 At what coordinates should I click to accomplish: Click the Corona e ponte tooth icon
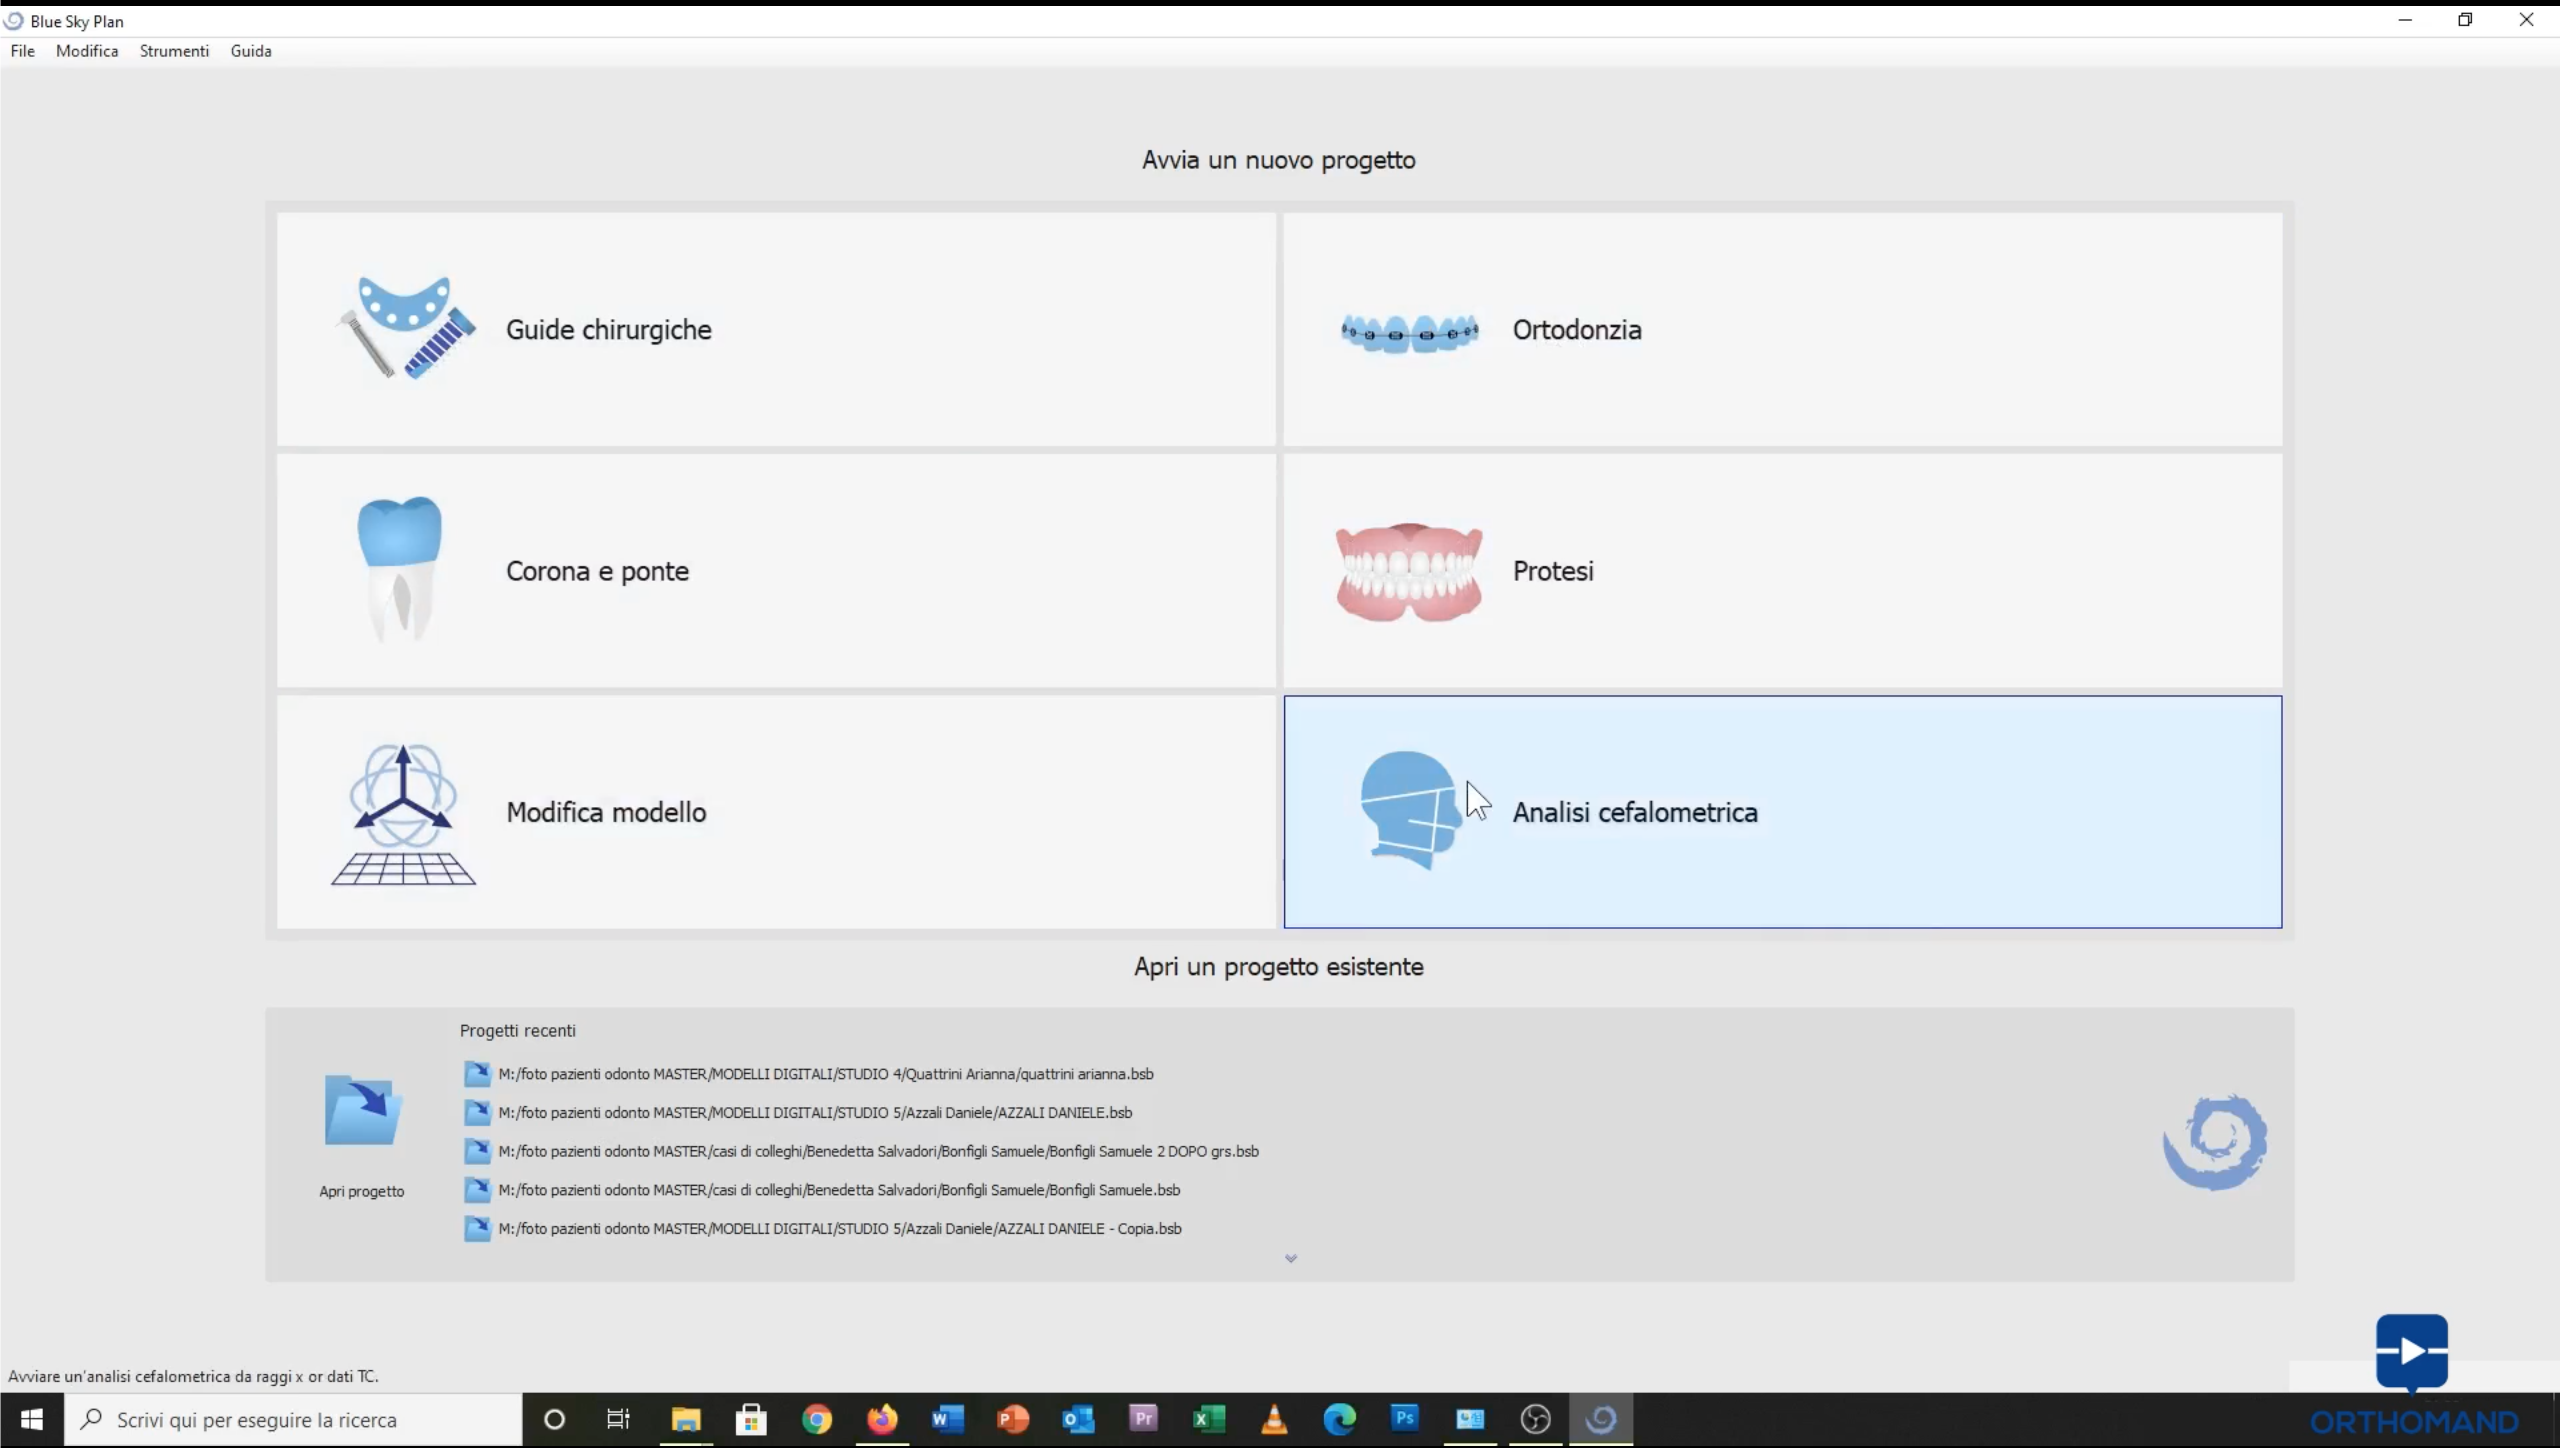click(x=400, y=569)
